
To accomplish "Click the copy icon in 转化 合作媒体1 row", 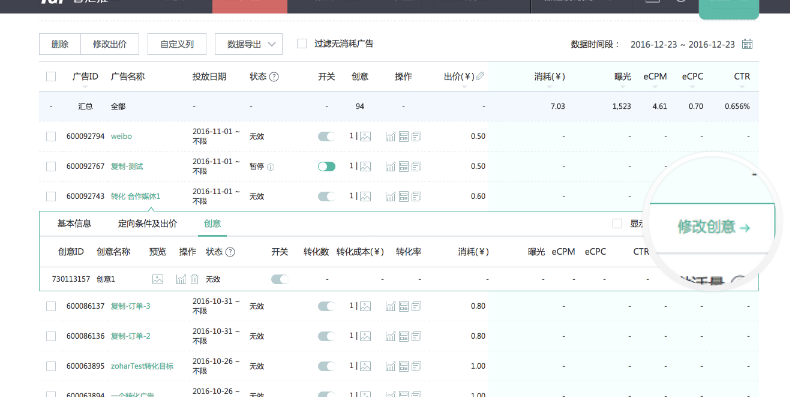I will 416,196.
